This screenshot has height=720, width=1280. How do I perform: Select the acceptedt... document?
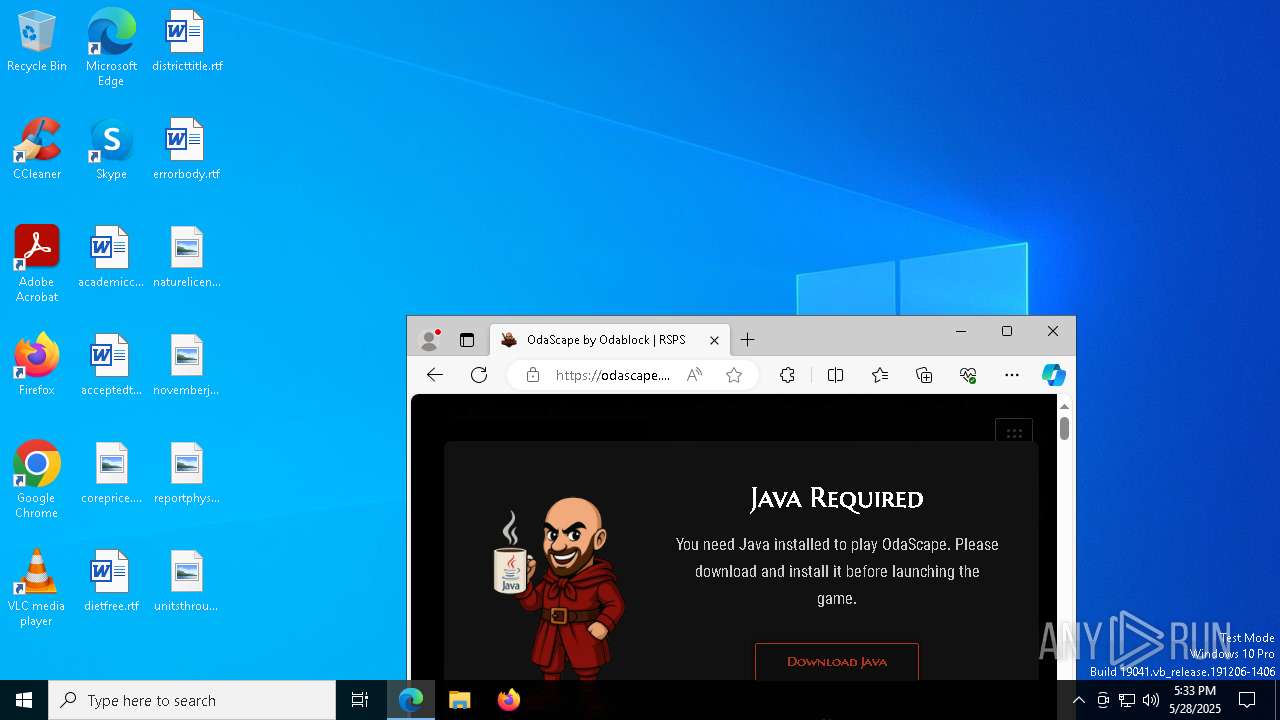click(111, 366)
